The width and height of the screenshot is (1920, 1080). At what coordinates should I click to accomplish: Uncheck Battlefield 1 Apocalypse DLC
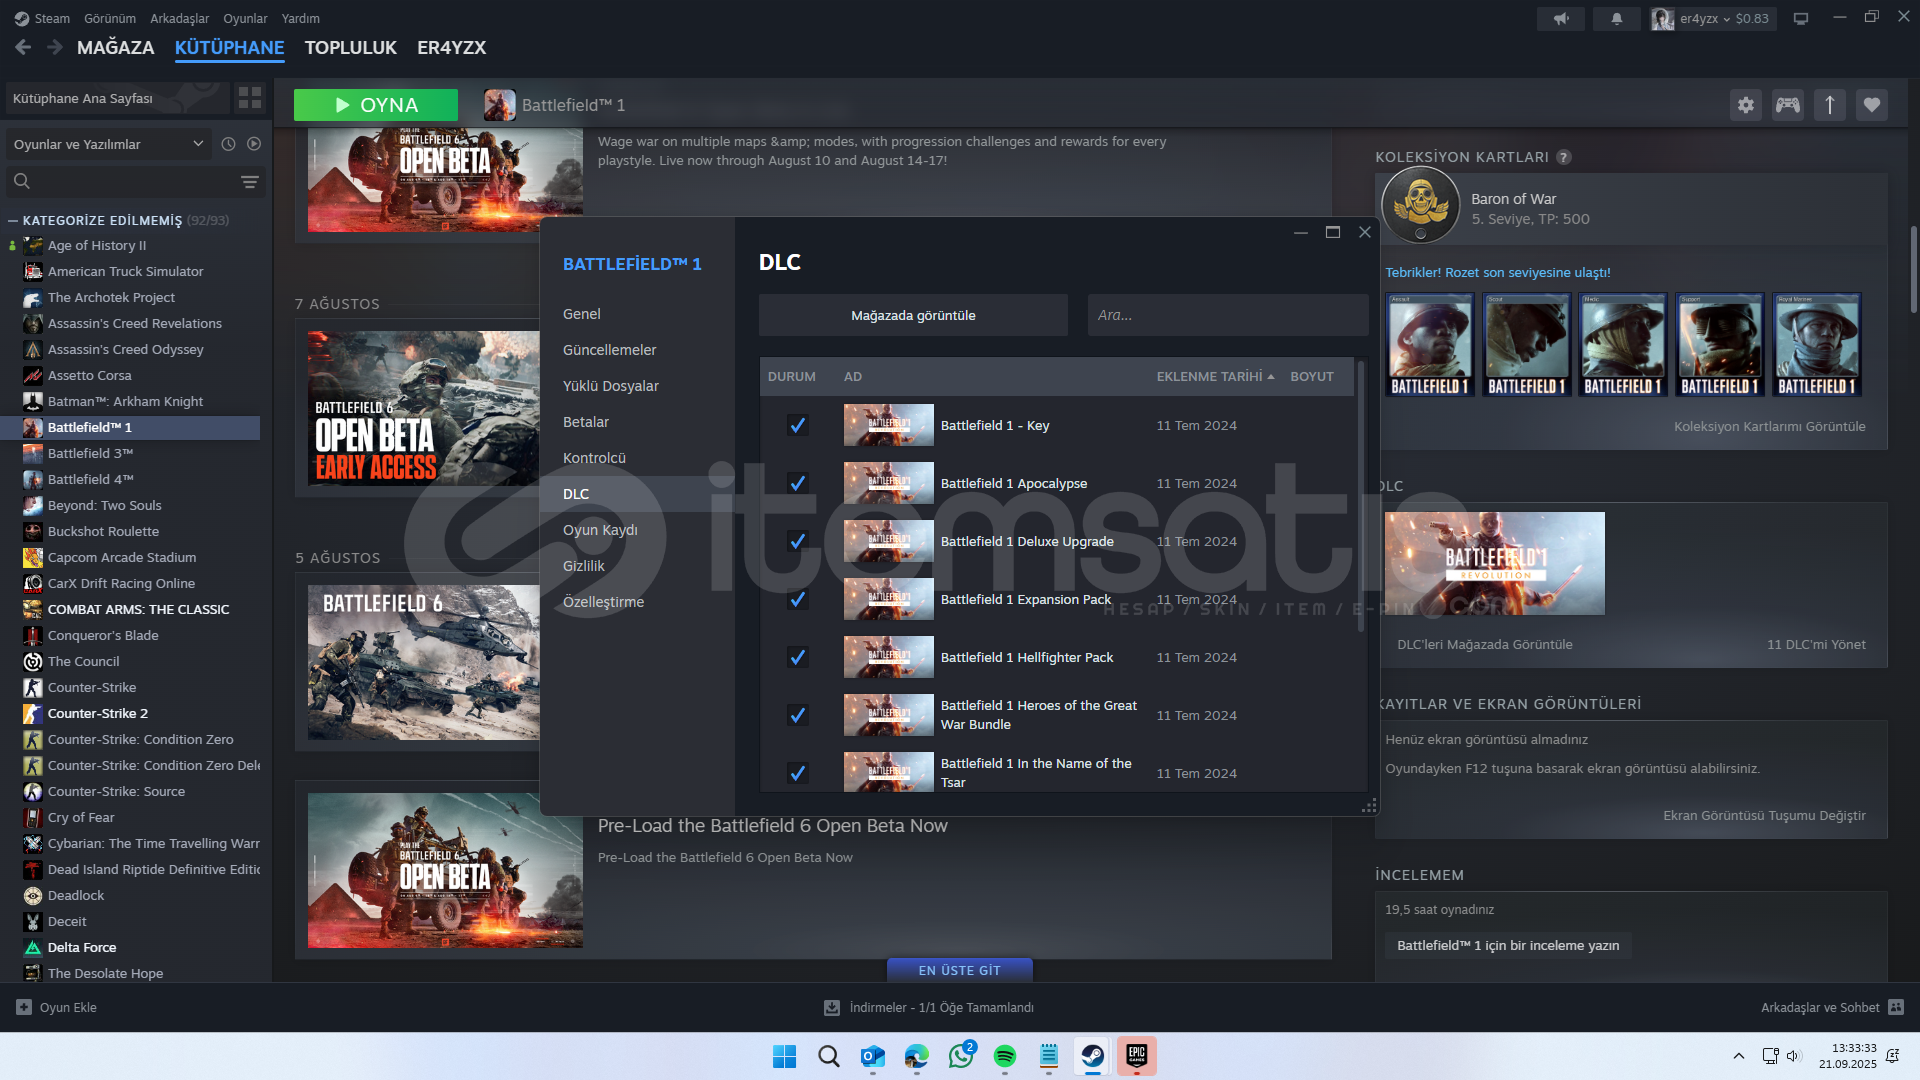pyautogui.click(x=797, y=483)
